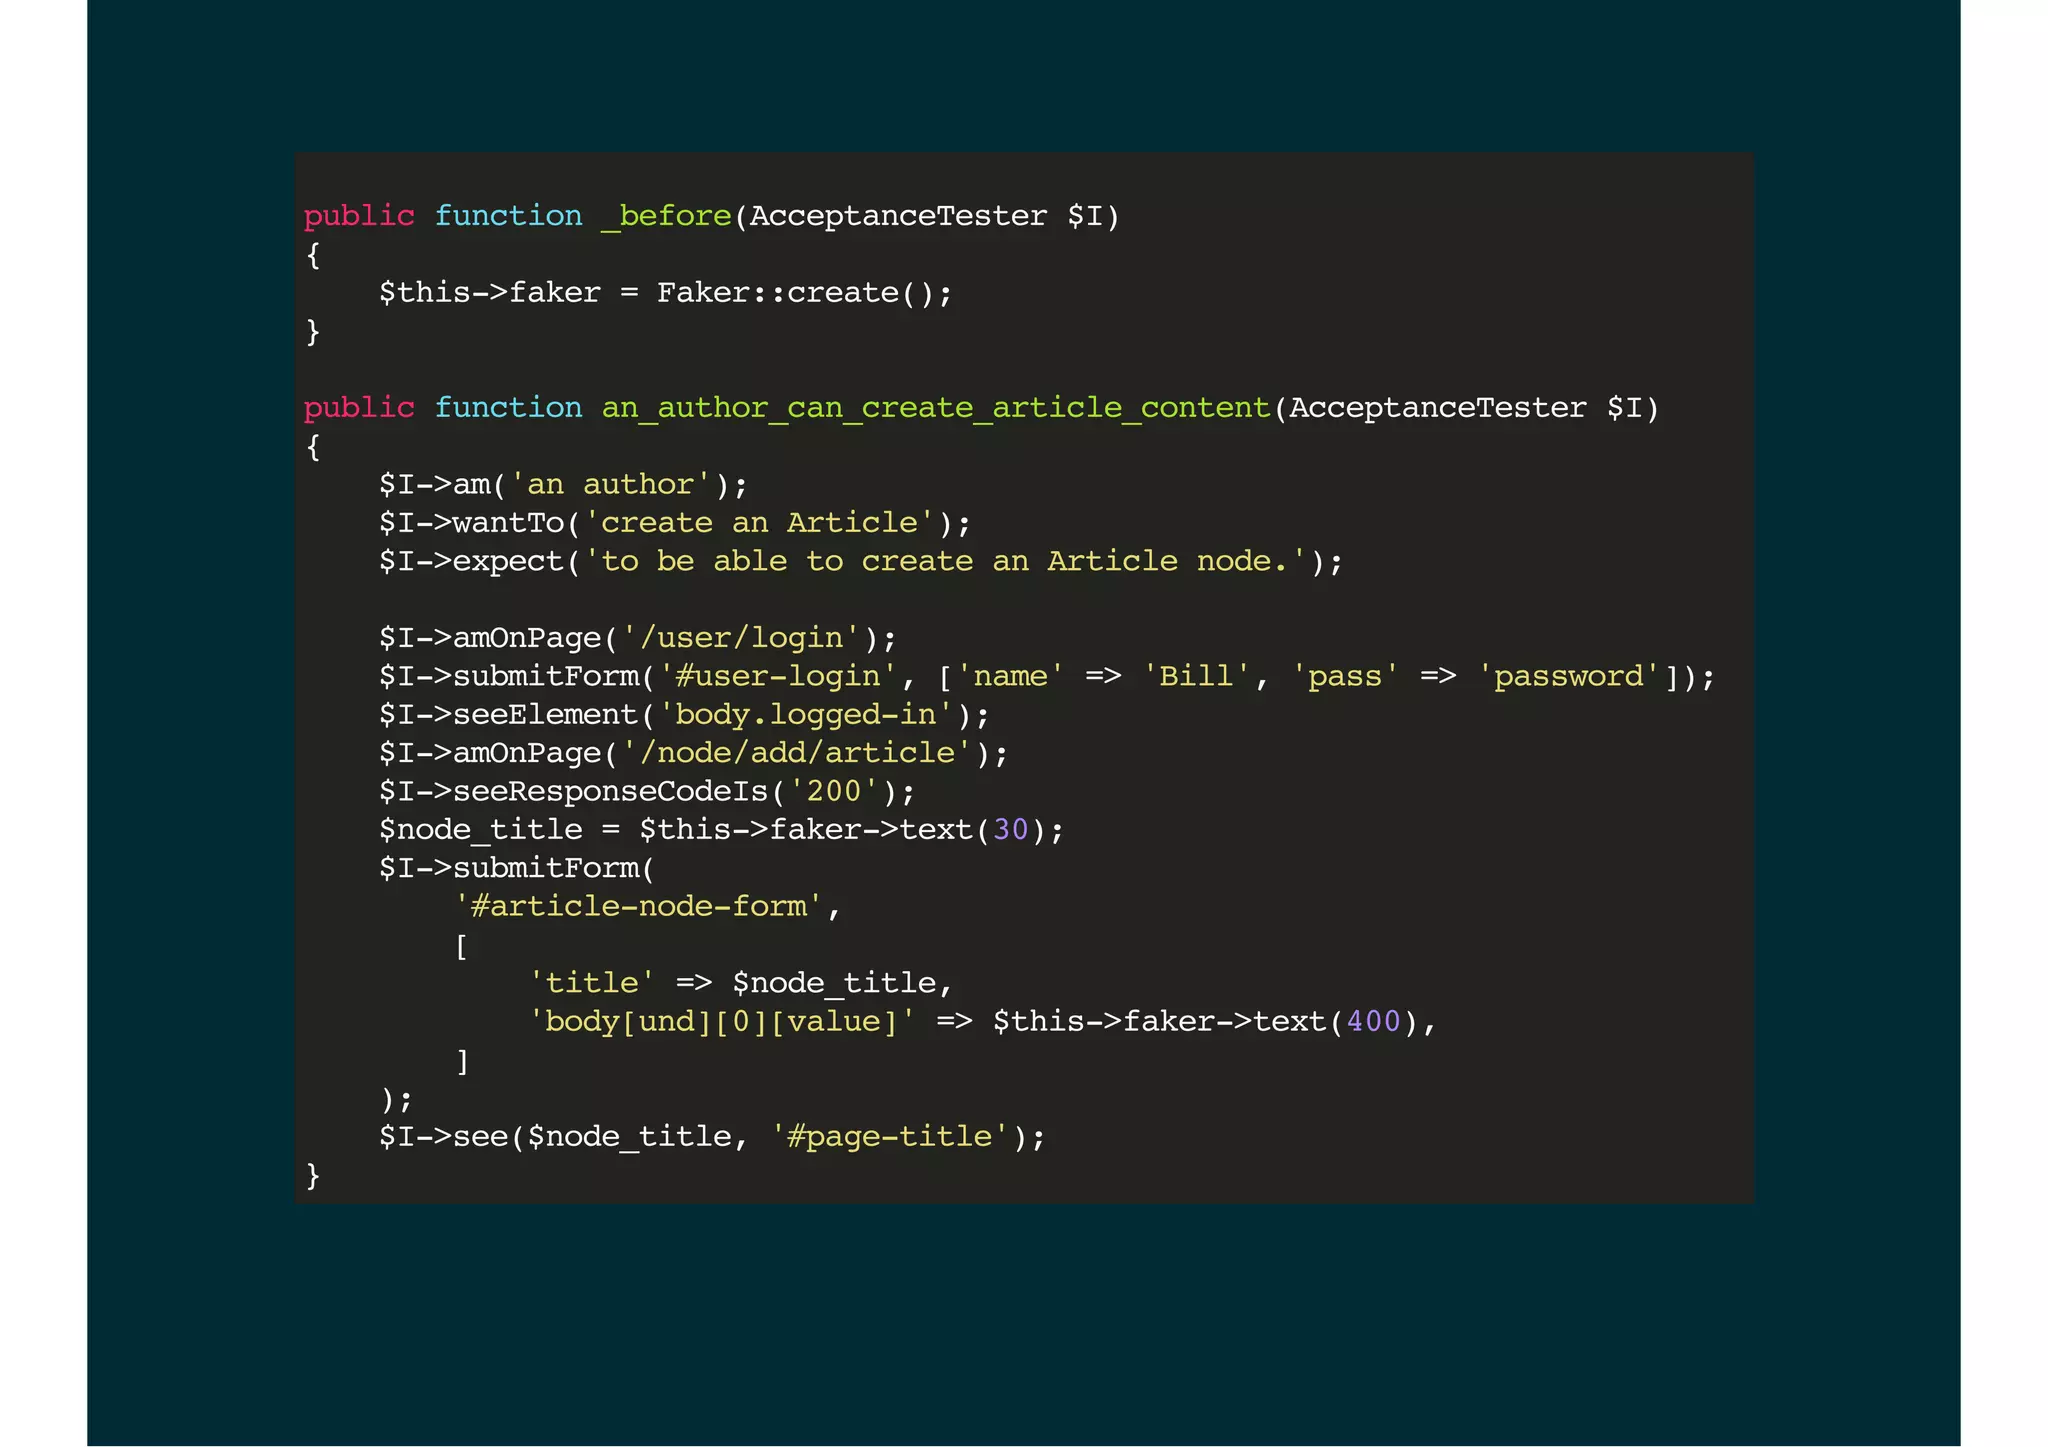Click the '_before' function name
This screenshot has width=2048, height=1447.
pyautogui.click(x=666, y=216)
